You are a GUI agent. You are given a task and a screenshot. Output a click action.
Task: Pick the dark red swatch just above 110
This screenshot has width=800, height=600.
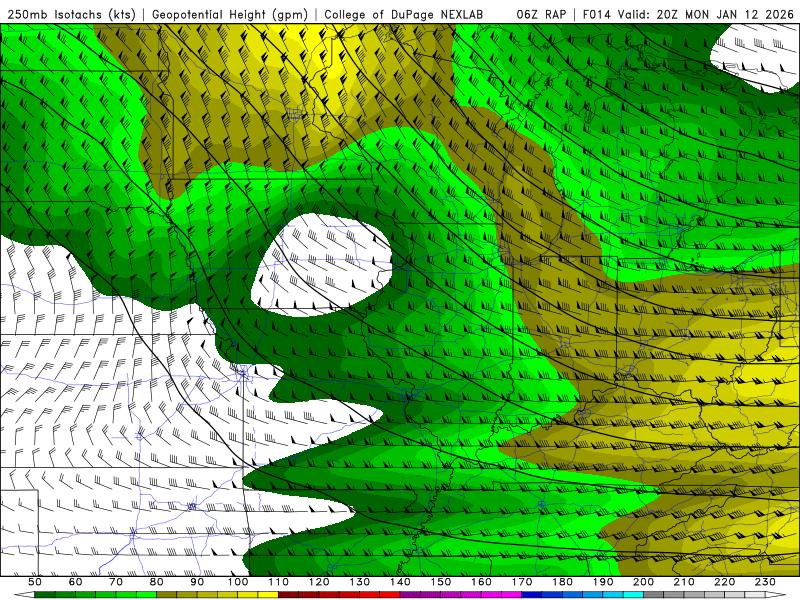pyautogui.click(x=288, y=595)
